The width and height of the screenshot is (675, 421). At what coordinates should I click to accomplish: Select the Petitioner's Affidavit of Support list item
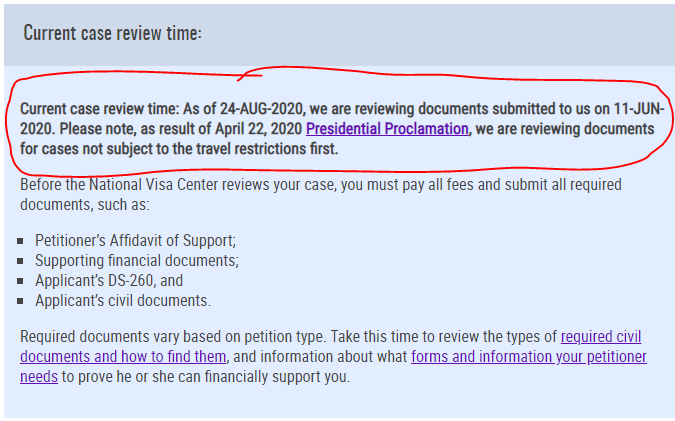click(x=136, y=241)
